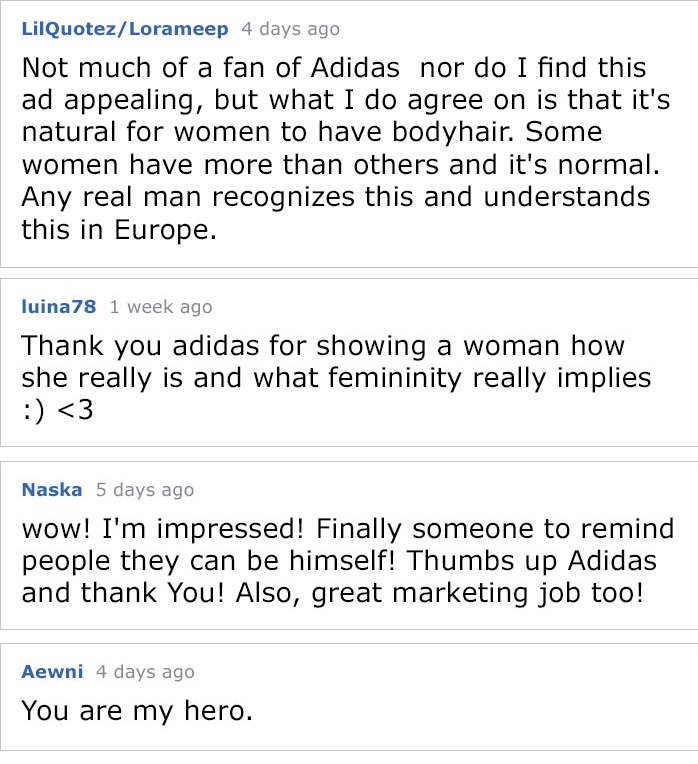The width and height of the screenshot is (698, 764).
Task: Click the sentence "Also, great marketing job too!"
Action: coord(439,592)
